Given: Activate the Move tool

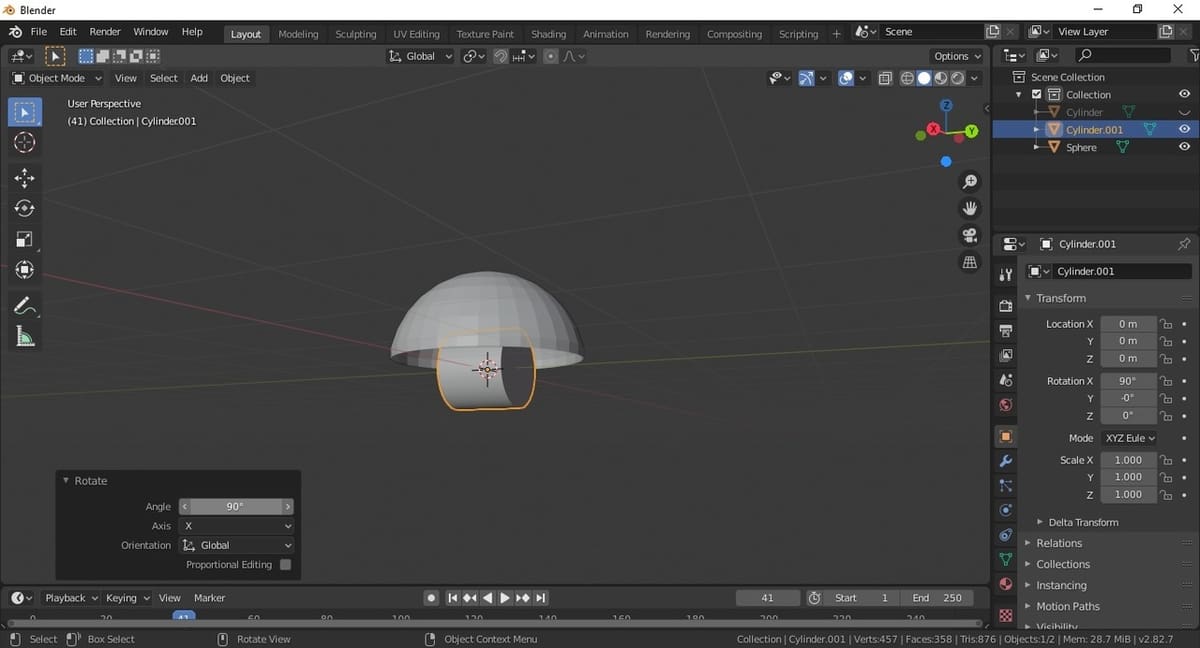Looking at the screenshot, I should [x=25, y=178].
